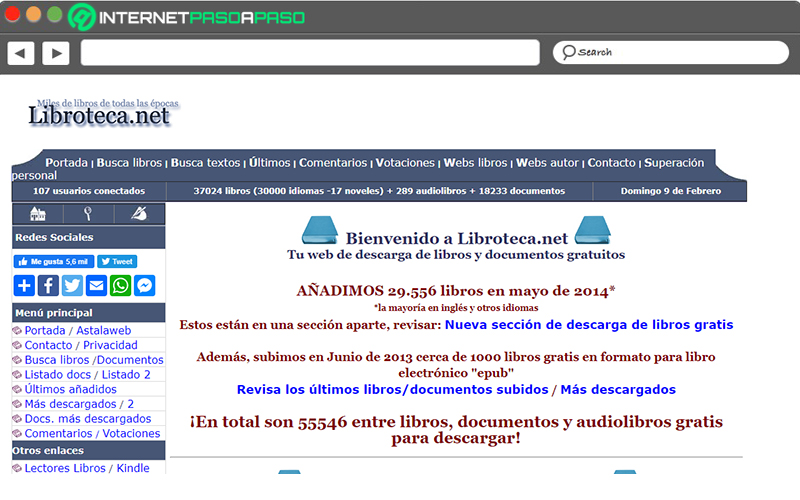Open the house icon in sidebar

tap(38, 214)
